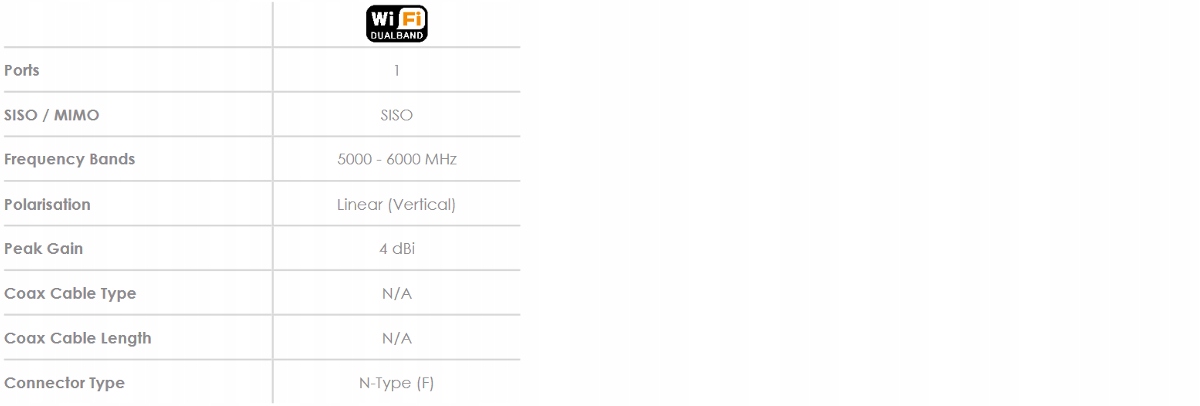This screenshot has height=406, width=1200.
Task: Click the orange "Fi" block in the logo
Action: click(x=411, y=19)
